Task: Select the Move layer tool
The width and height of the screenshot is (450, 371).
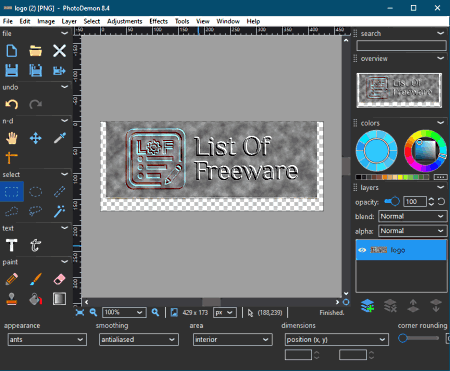Action: point(36,138)
